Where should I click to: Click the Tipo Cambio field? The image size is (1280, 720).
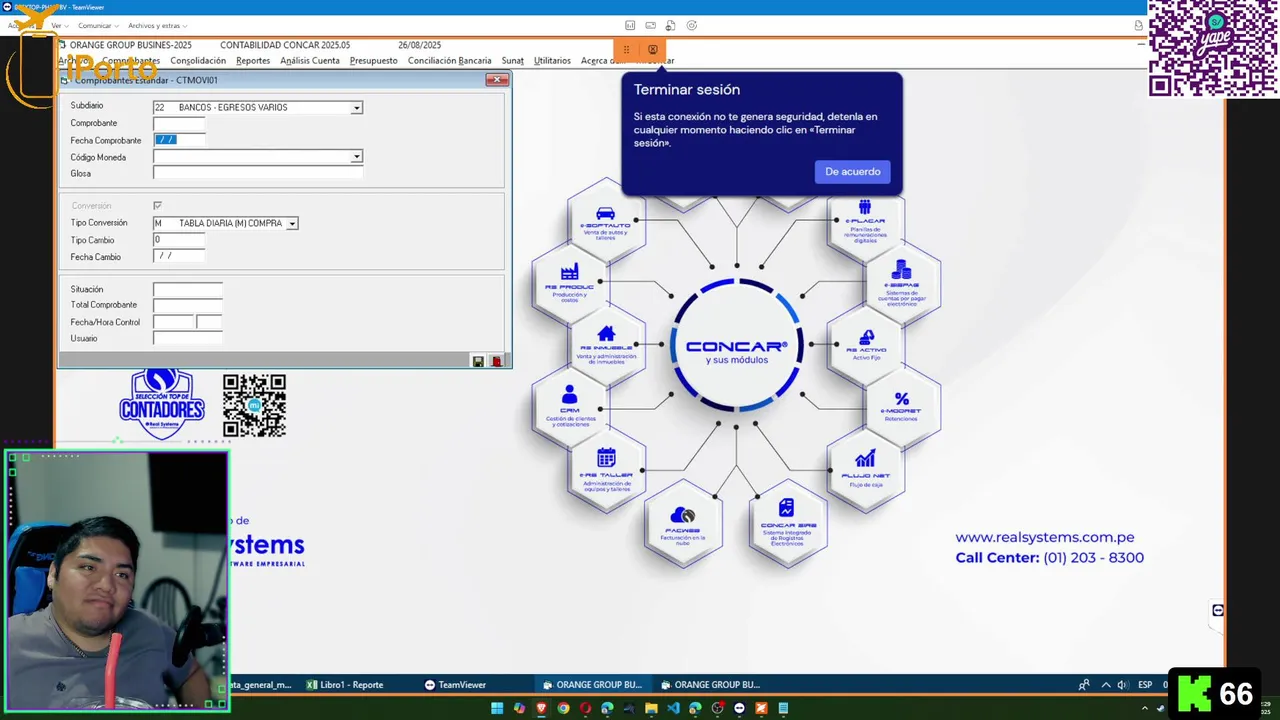pyautogui.click(x=179, y=240)
